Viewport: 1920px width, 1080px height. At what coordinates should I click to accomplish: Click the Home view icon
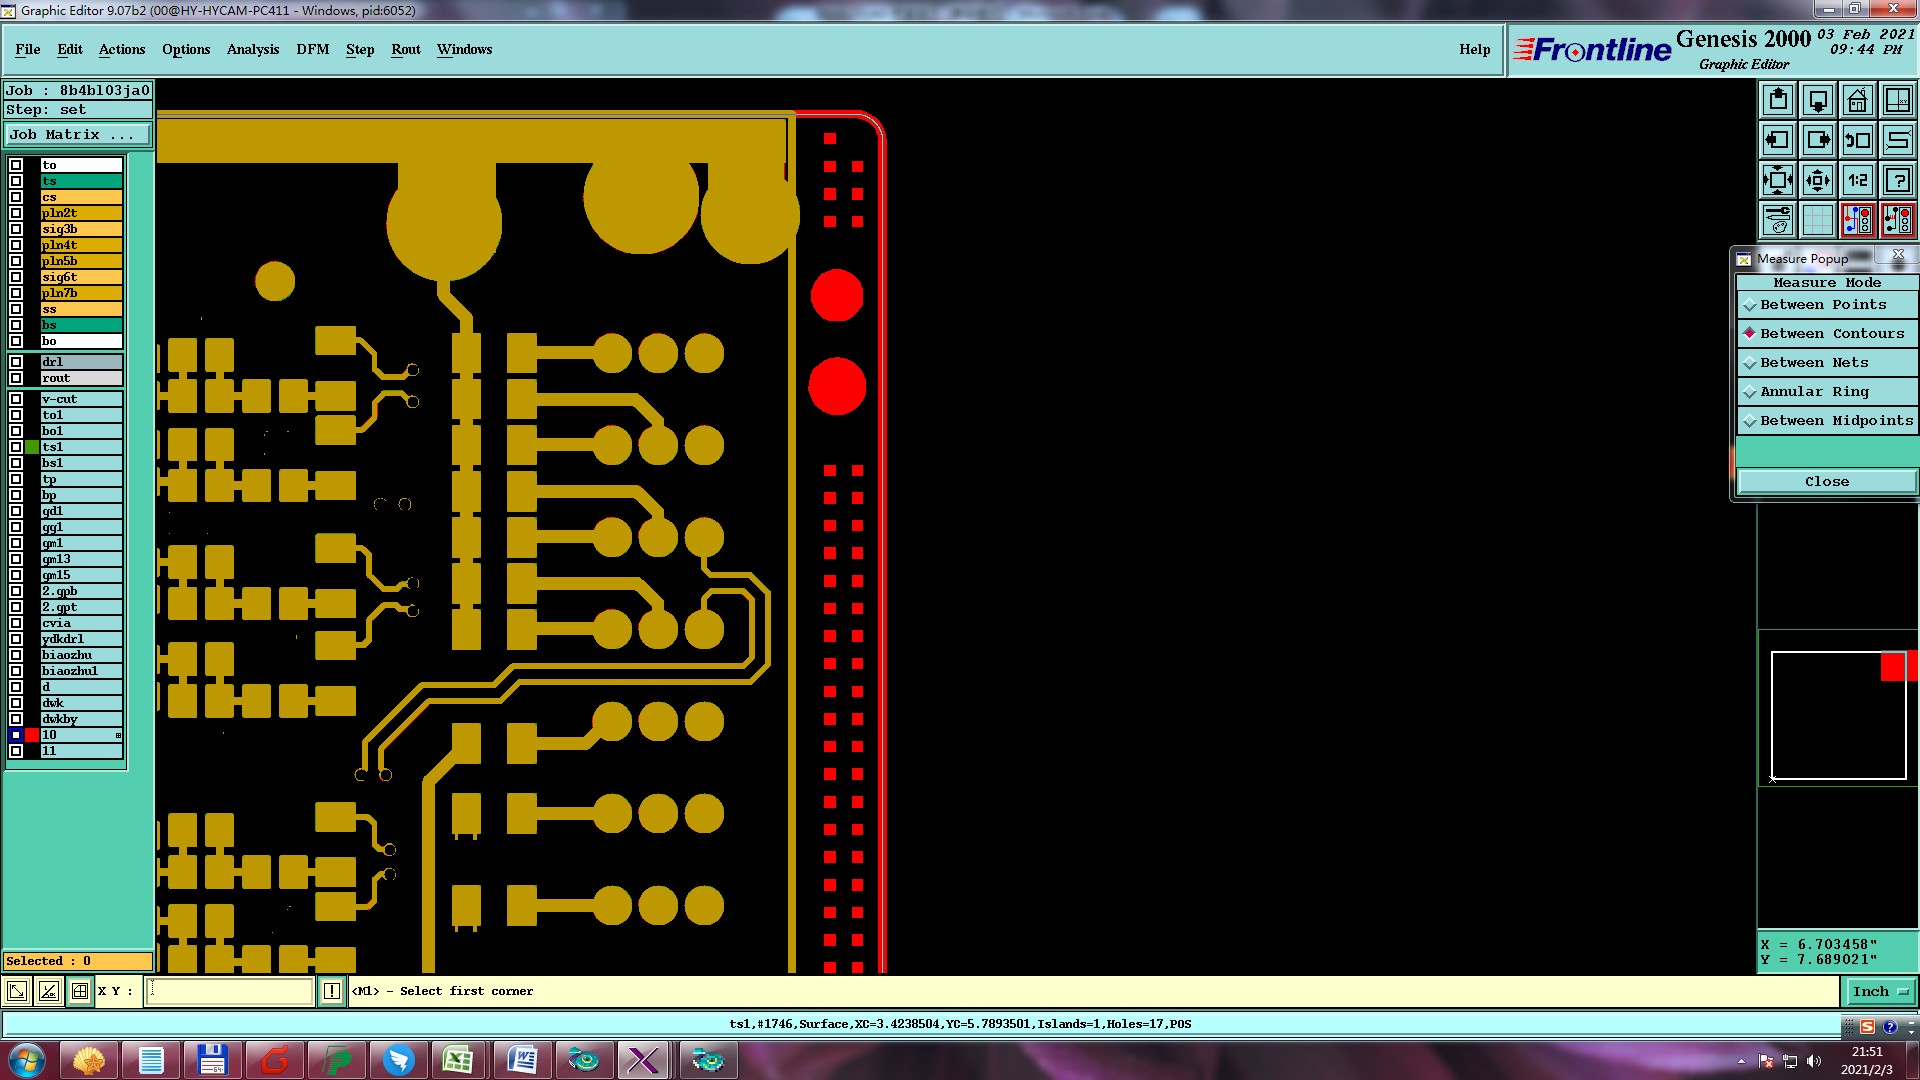[x=1857, y=100]
